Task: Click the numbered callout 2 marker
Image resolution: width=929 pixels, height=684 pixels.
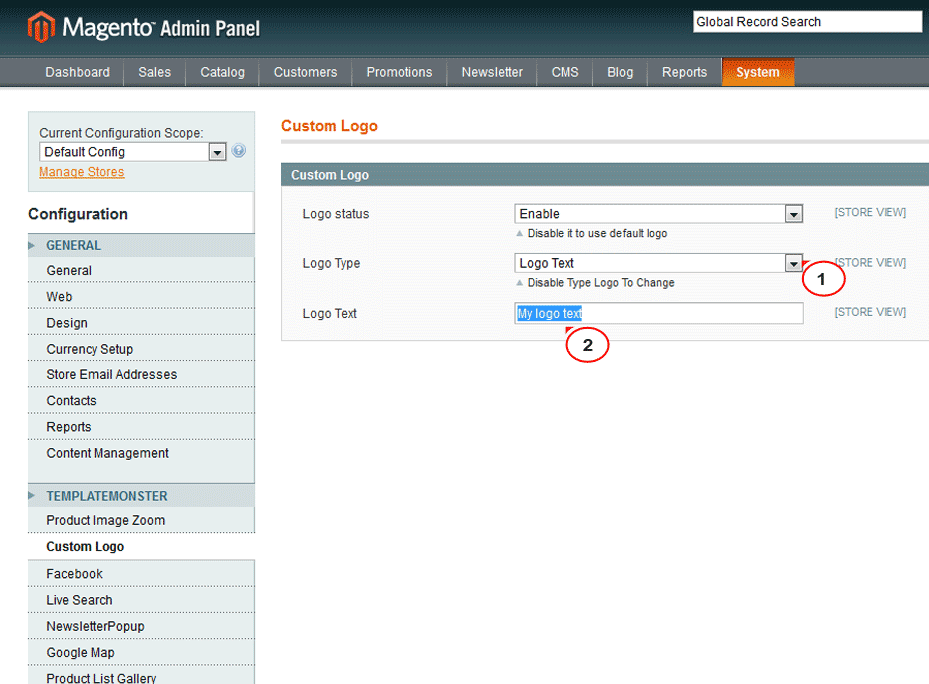Action: point(587,345)
